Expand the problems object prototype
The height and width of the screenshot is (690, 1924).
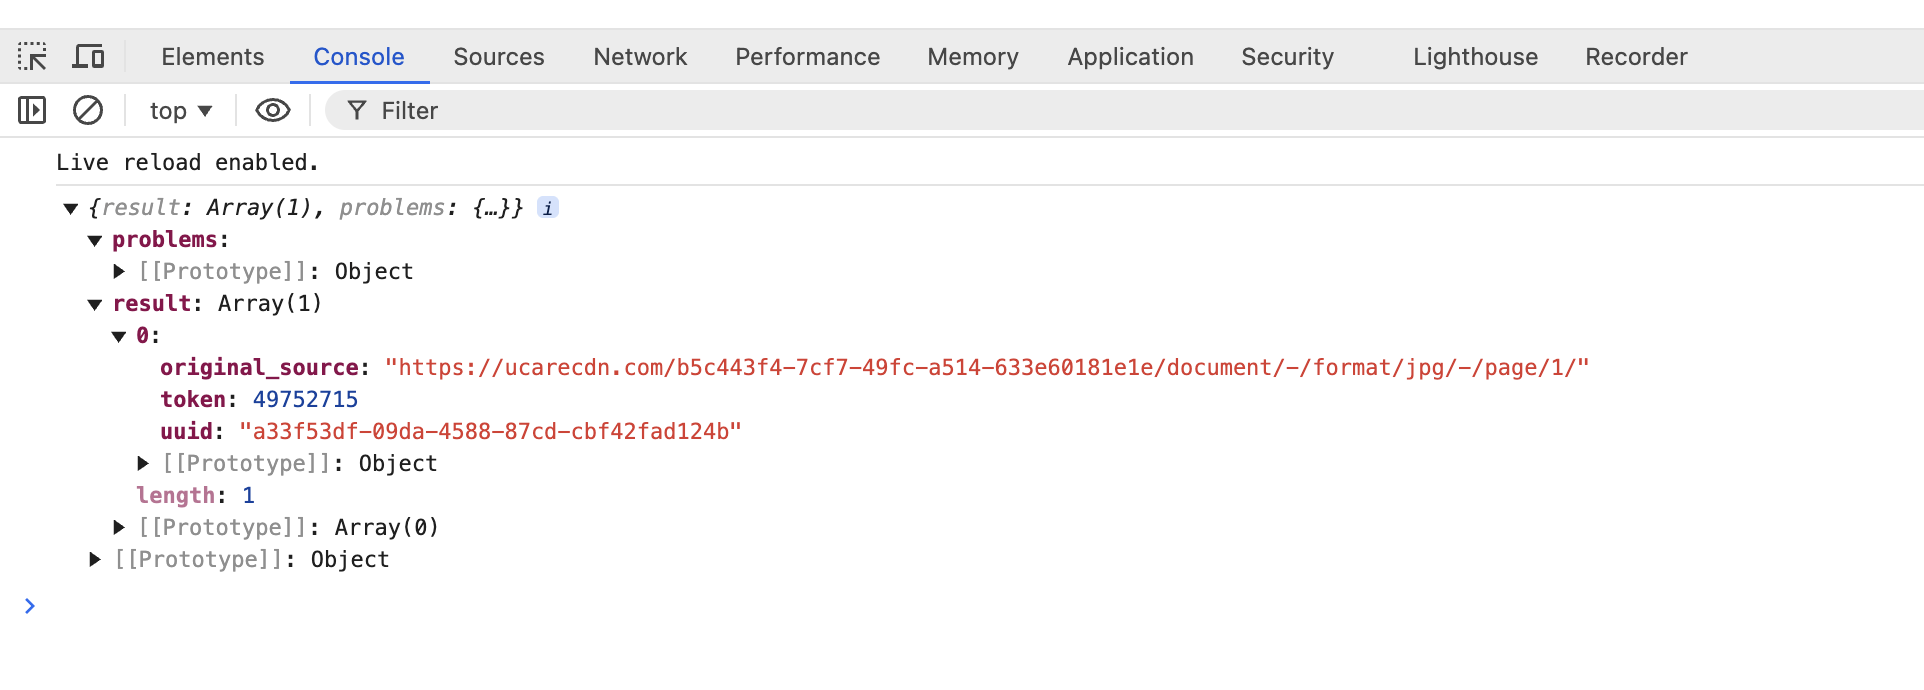(x=118, y=270)
